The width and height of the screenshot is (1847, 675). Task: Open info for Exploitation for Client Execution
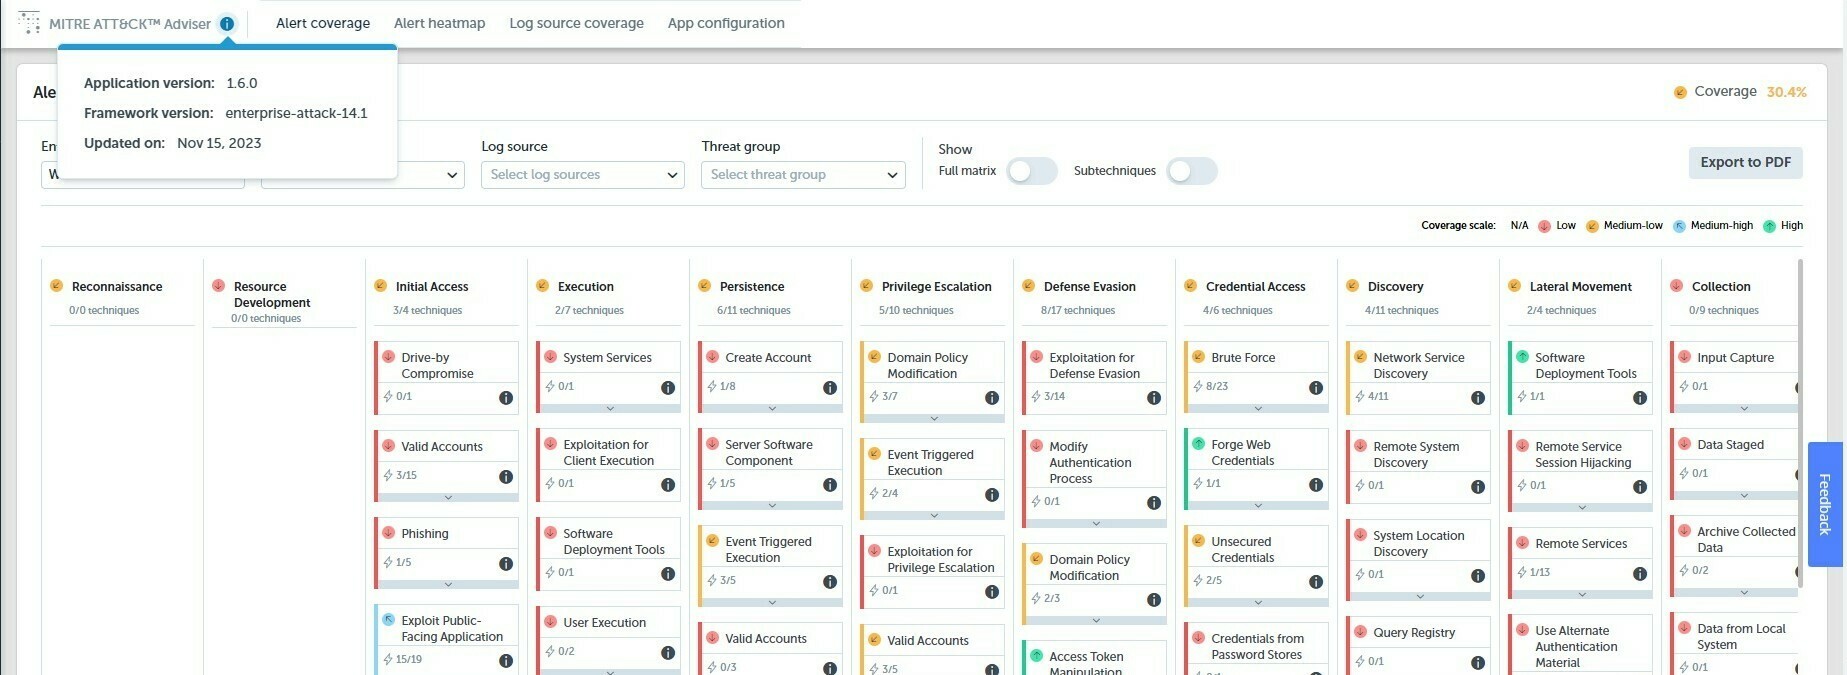point(668,485)
